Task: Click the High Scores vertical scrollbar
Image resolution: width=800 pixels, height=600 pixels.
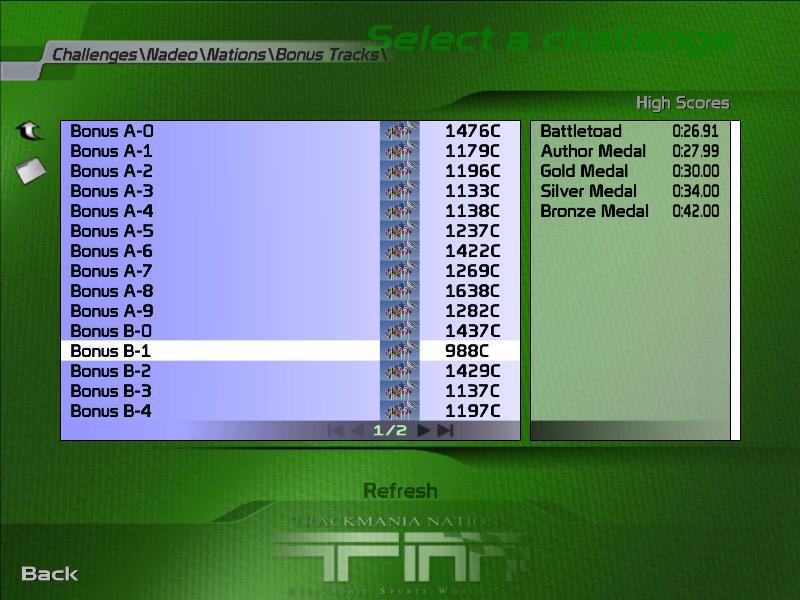Action: (735, 280)
